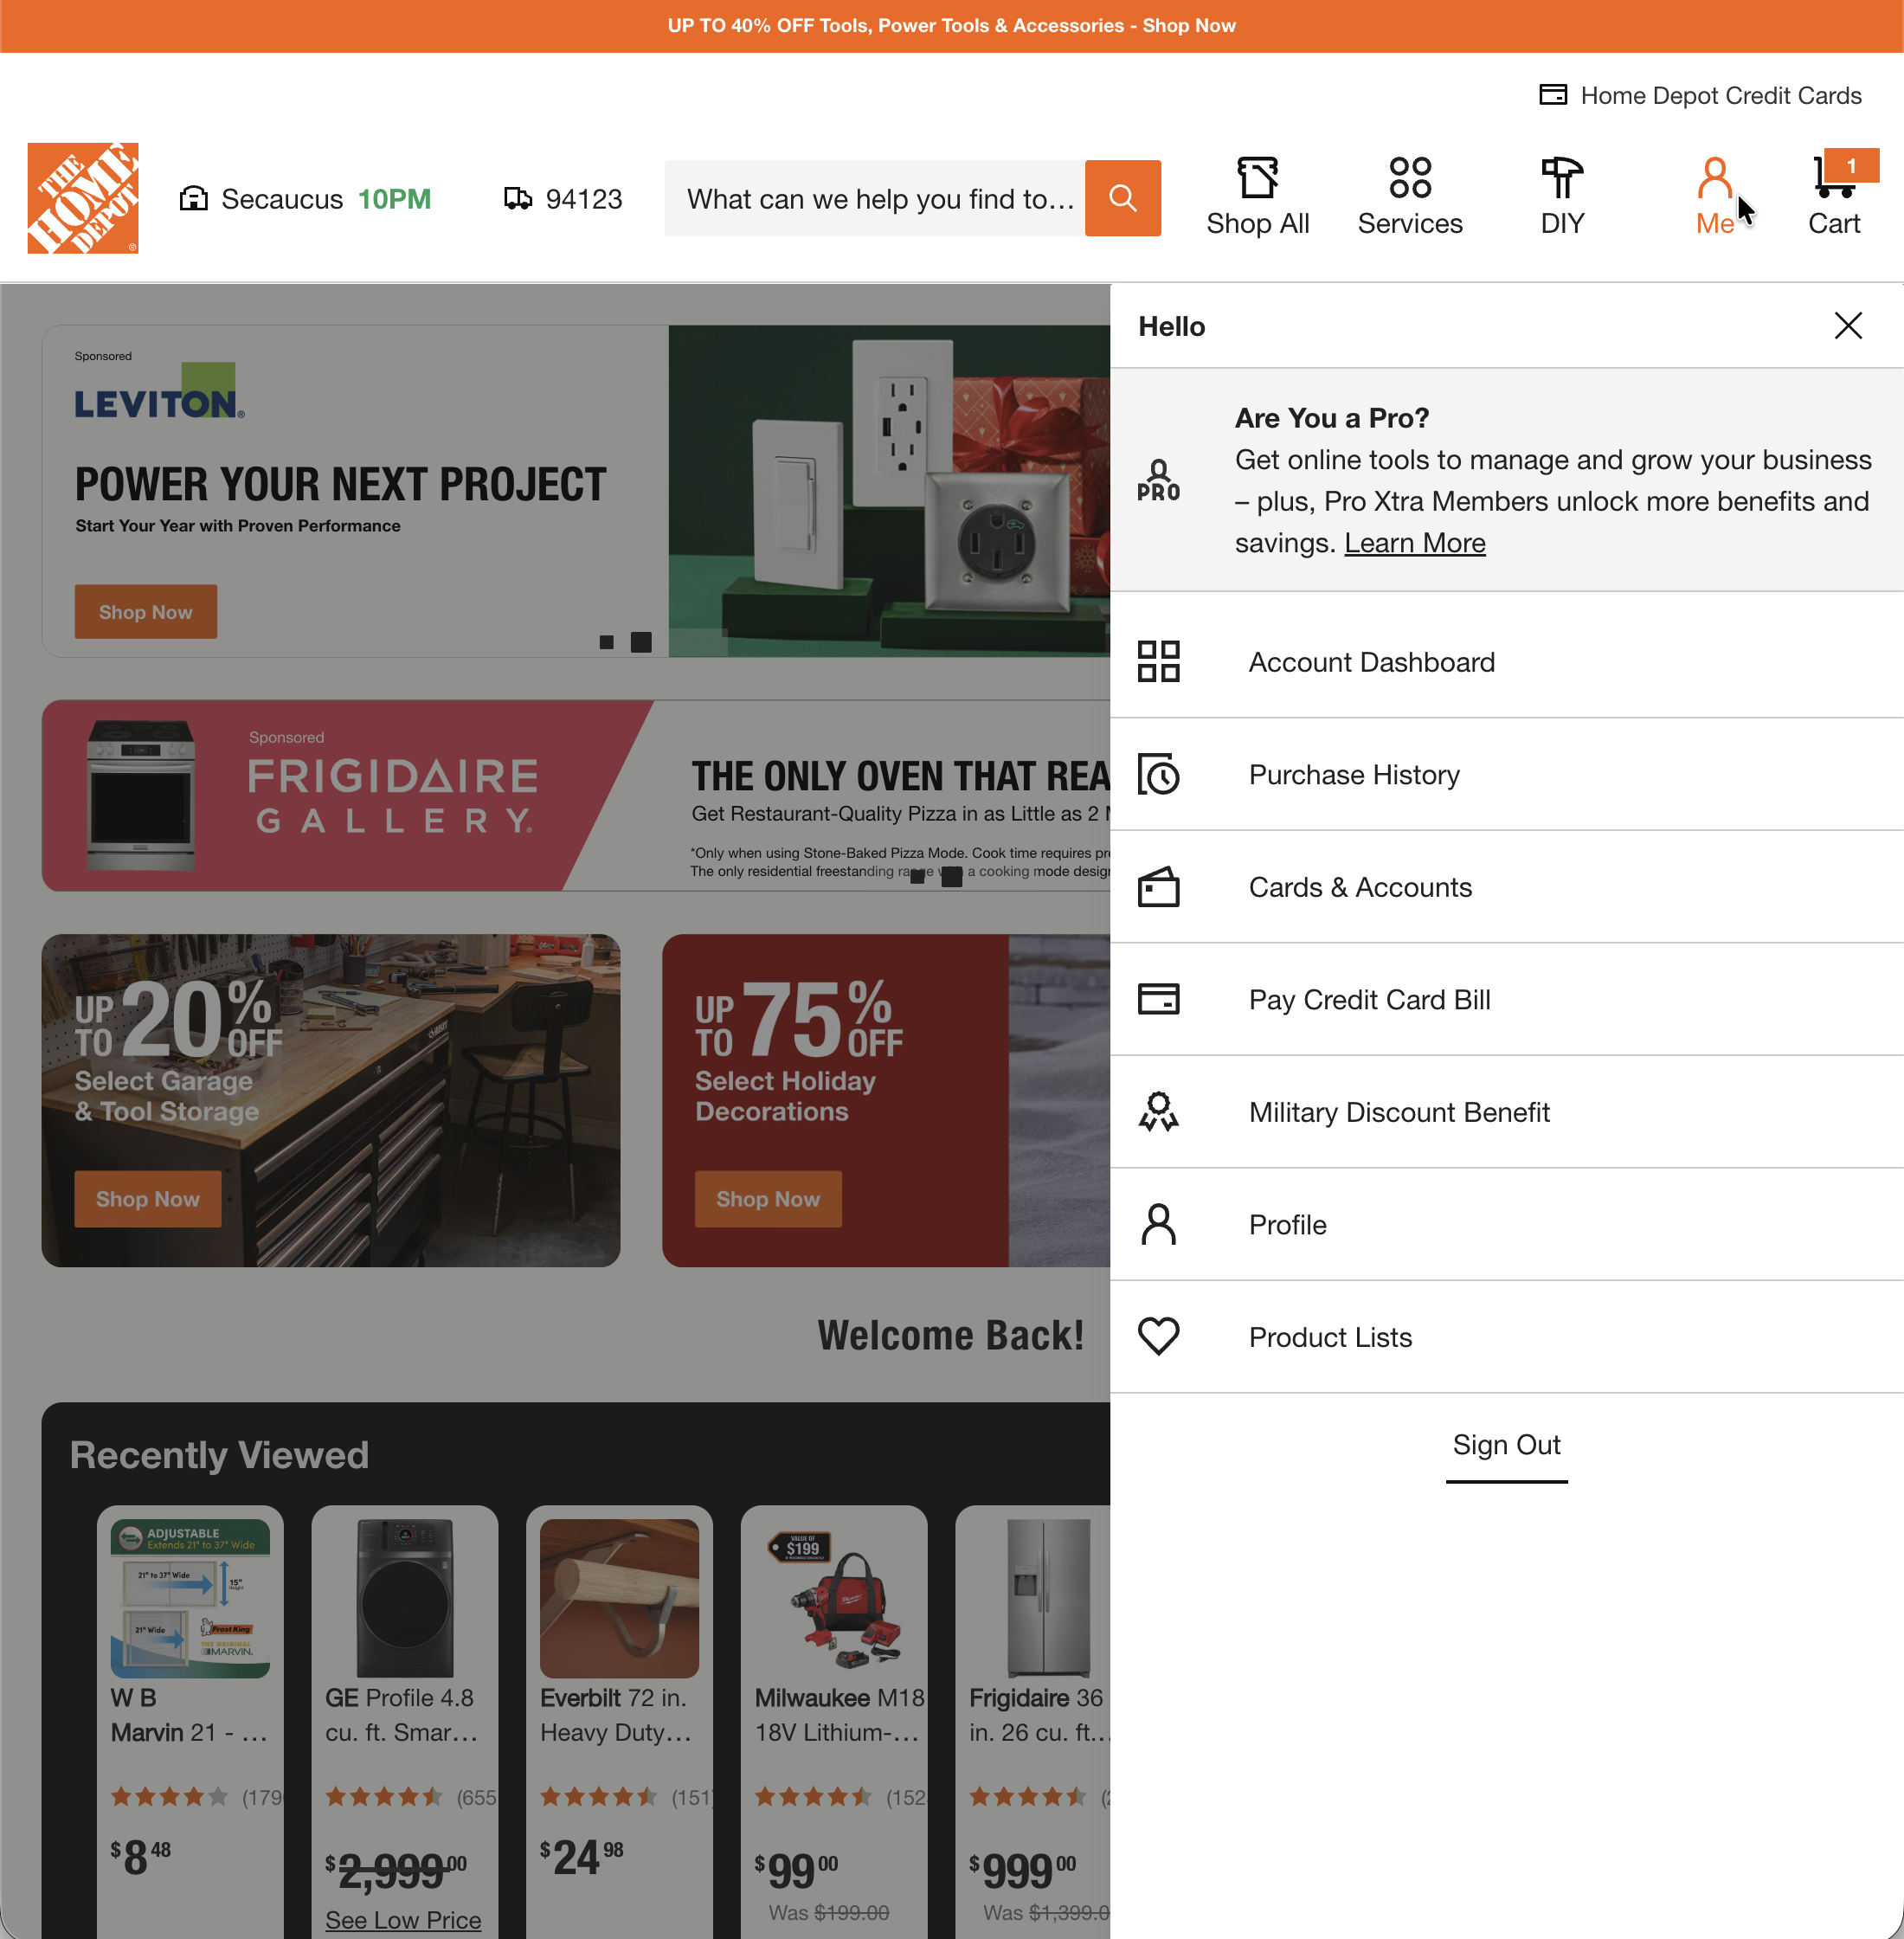The image size is (1904, 1939).
Task: Open Services from the top navigation
Action: pos(1410,195)
